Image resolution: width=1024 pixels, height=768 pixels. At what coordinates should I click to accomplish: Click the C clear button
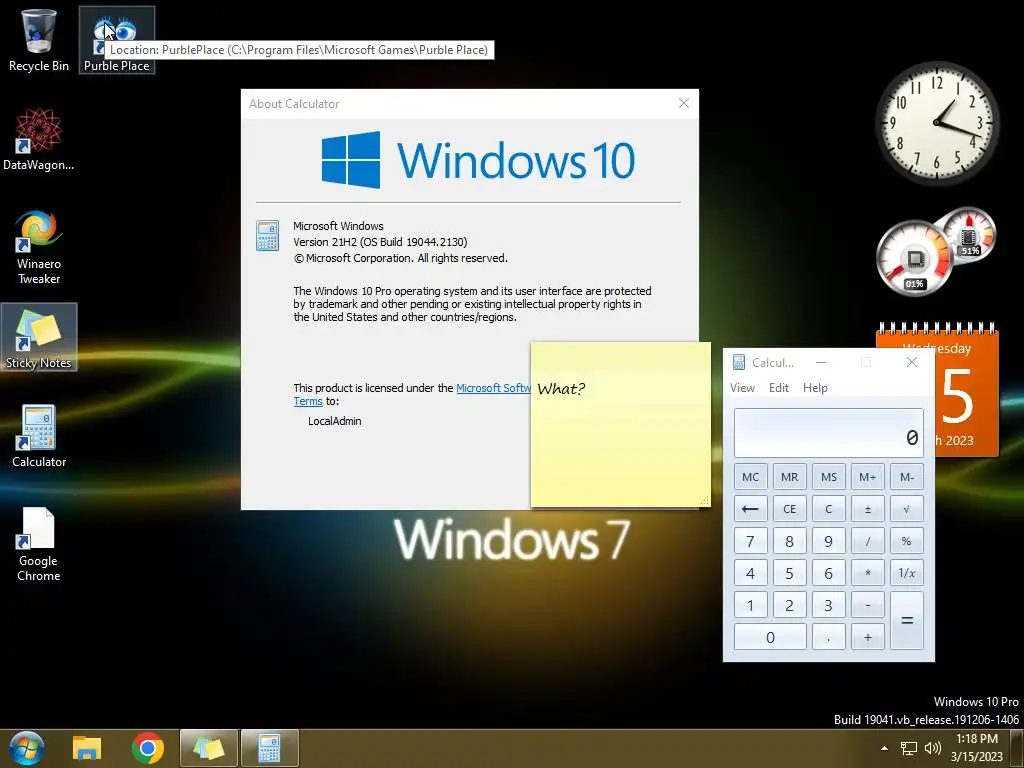pos(829,509)
